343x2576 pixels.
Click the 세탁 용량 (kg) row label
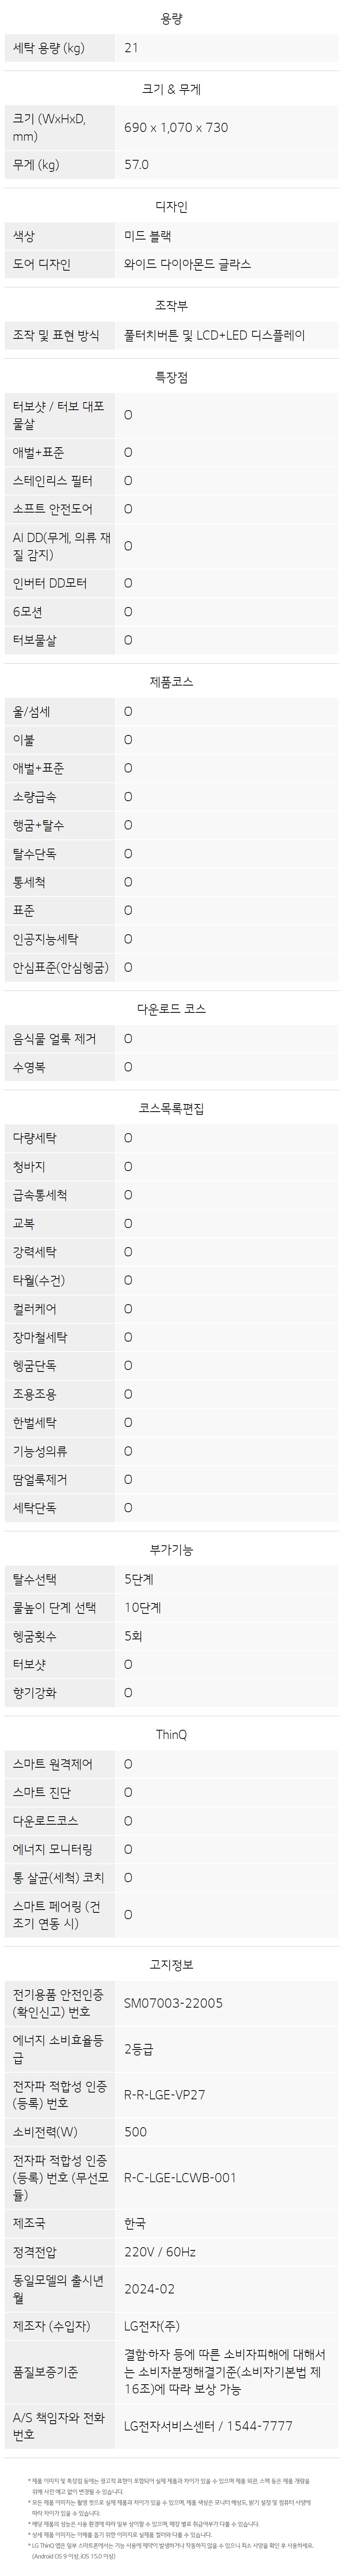48,48
